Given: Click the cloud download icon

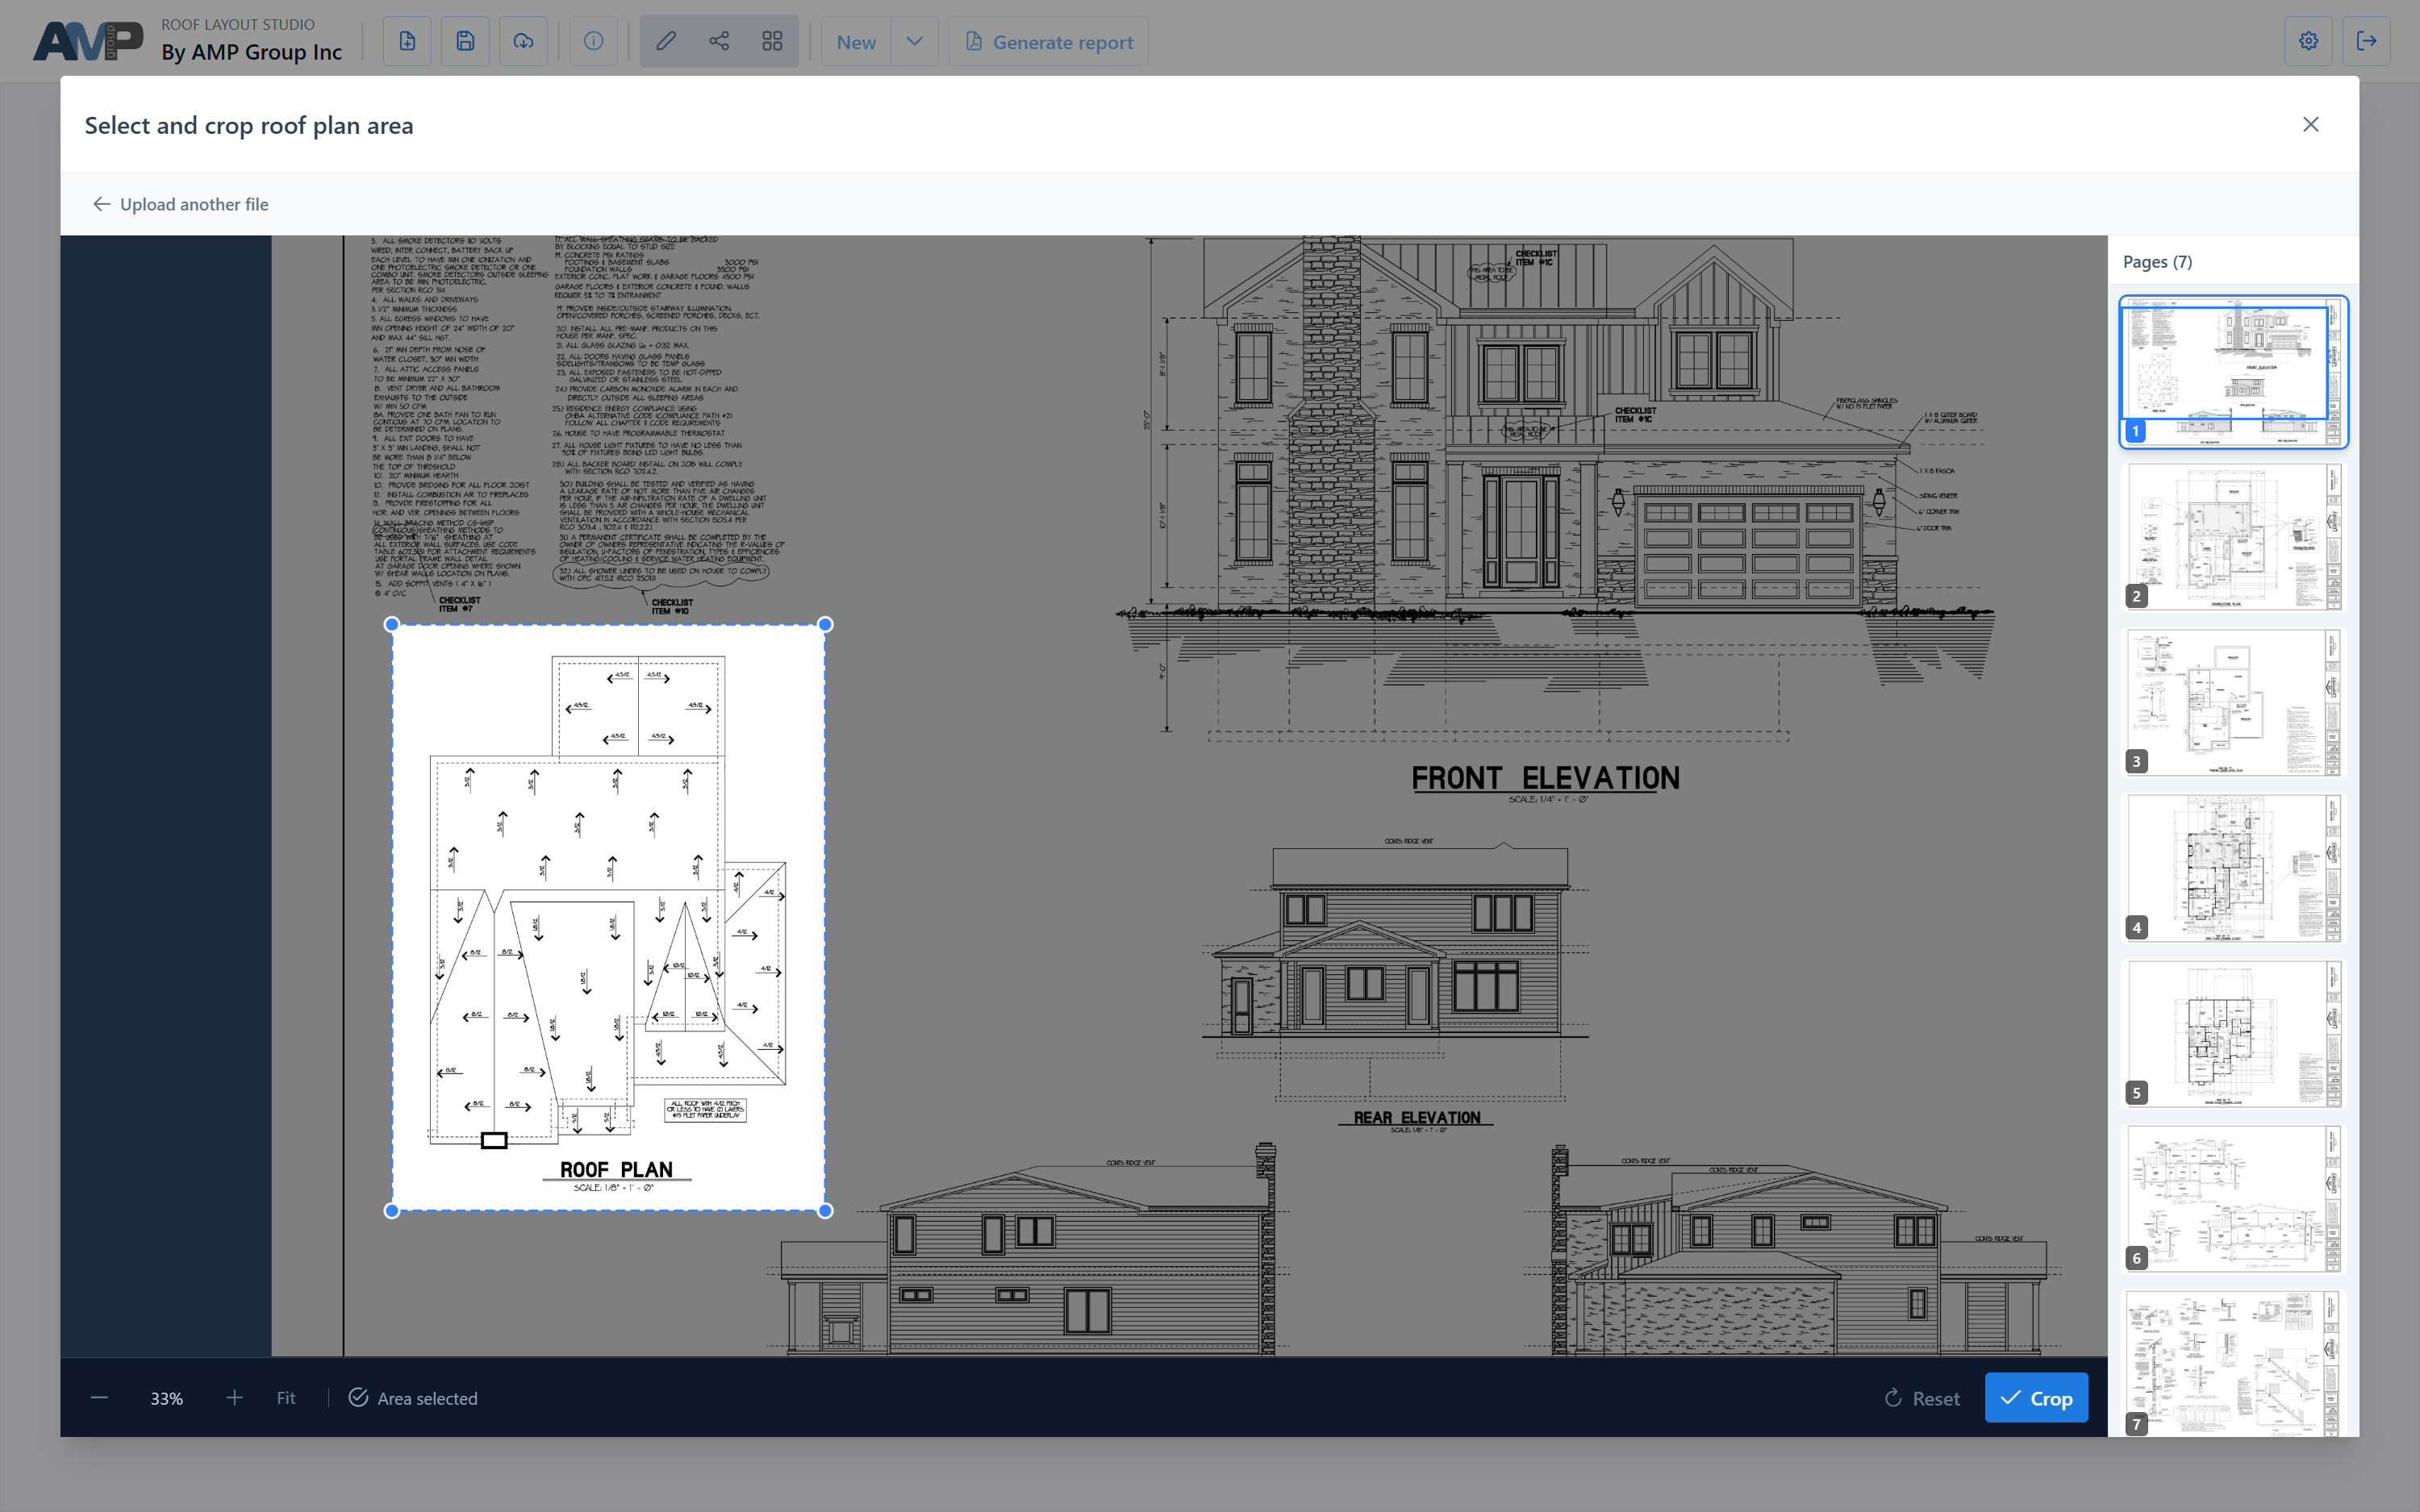Looking at the screenshot, I should click(523, 41).
